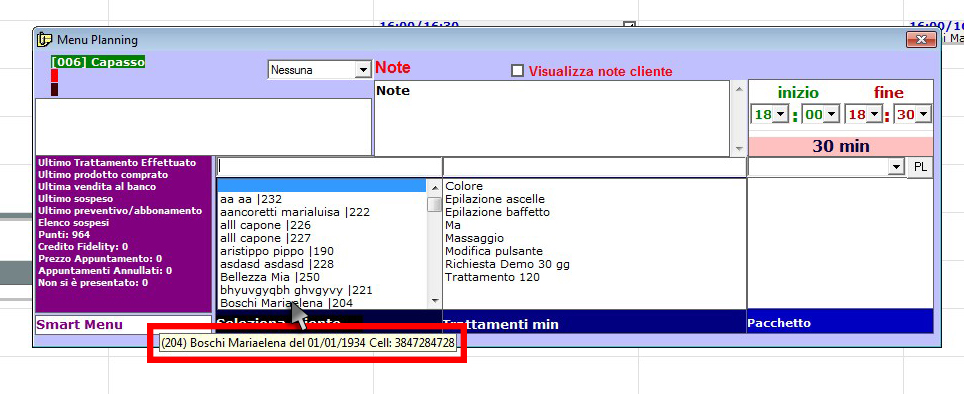Click the Menu Planning window title icon
The image size is (964, 394).
(x=45, y=40)
